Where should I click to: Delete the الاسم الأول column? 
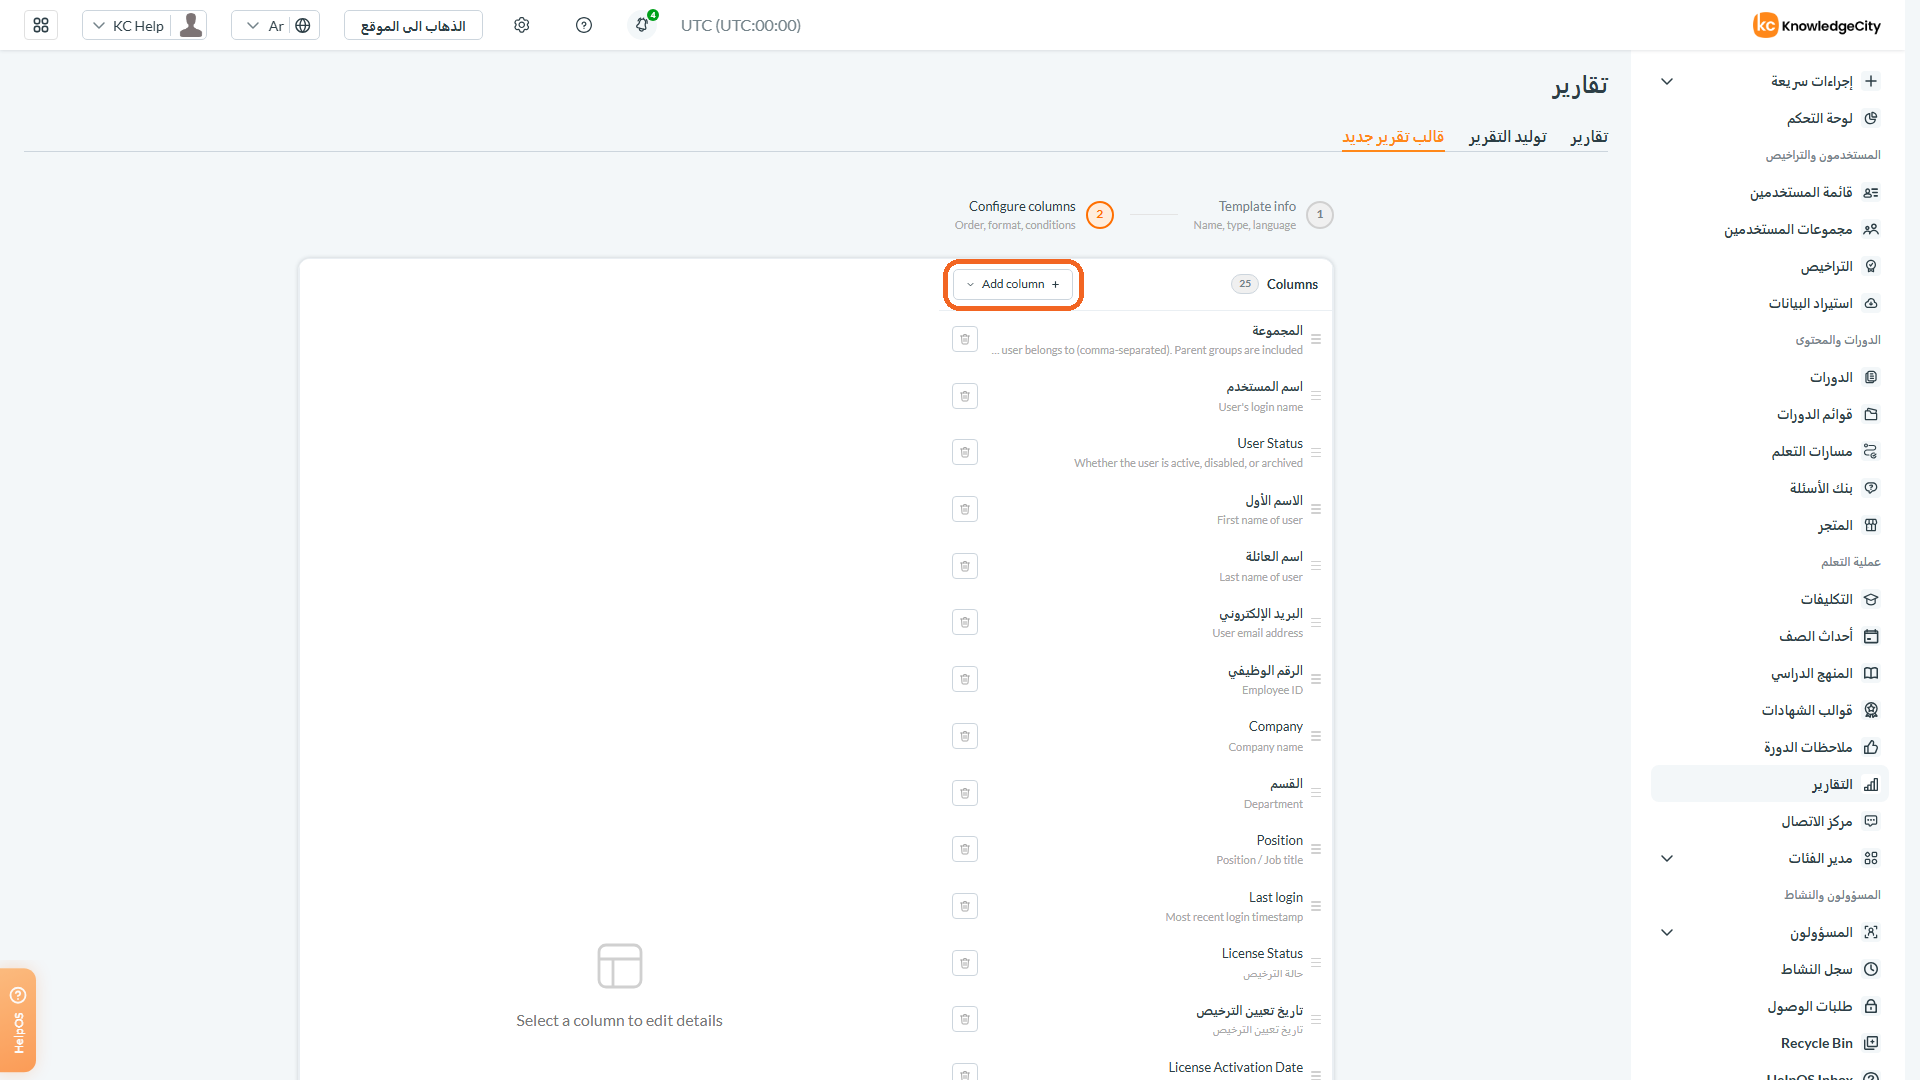point(965,509)
